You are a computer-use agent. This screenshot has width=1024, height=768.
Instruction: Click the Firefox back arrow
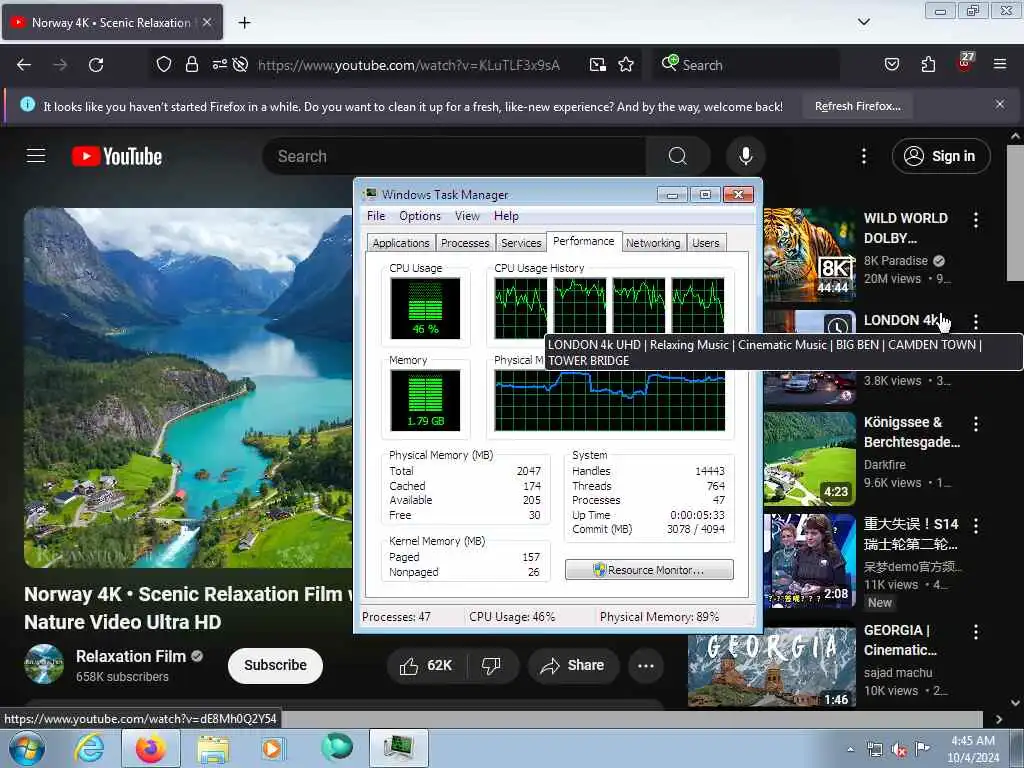pyautogui.click(x=24, y=65)
